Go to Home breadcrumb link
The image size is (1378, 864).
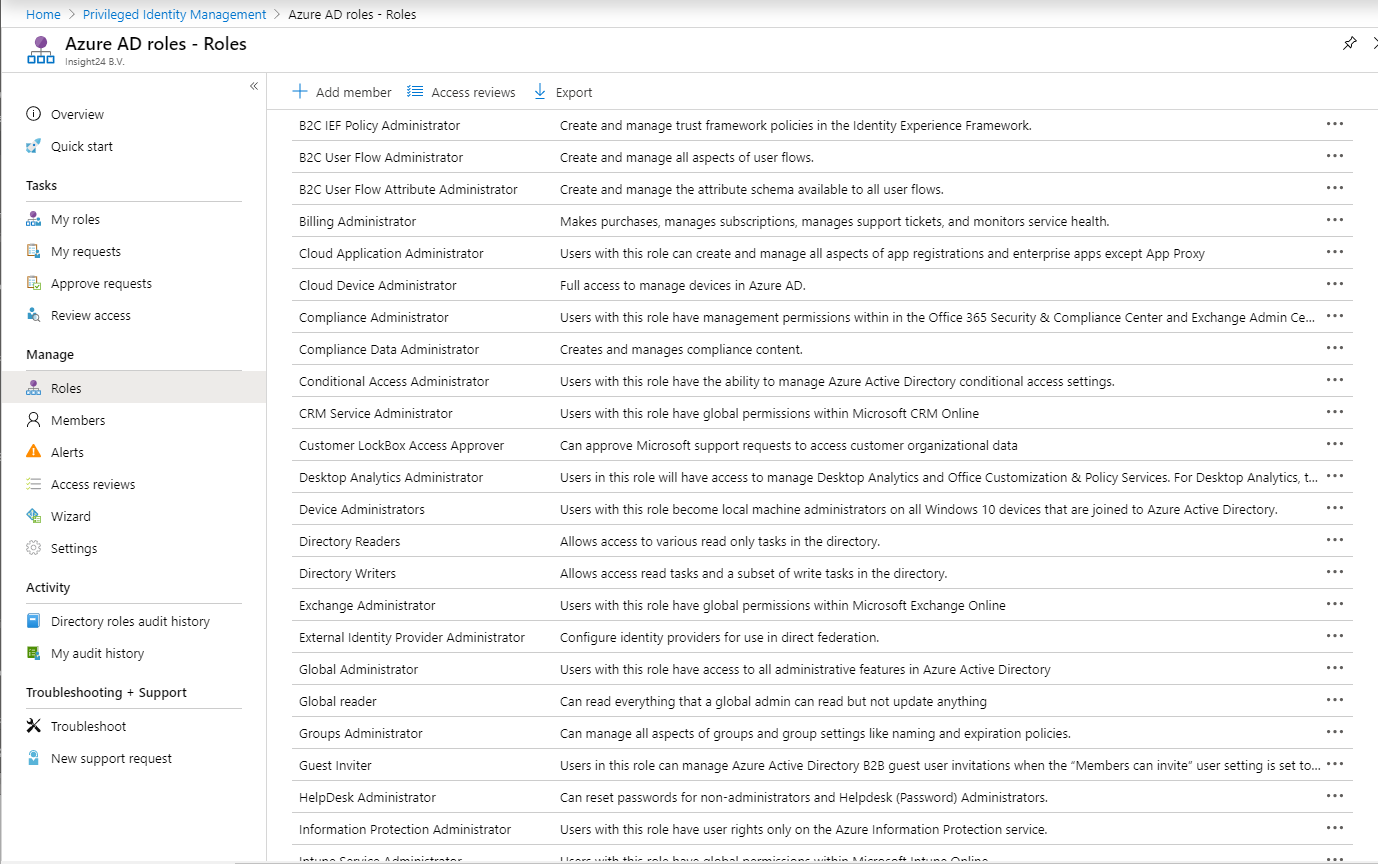(43, 14)
